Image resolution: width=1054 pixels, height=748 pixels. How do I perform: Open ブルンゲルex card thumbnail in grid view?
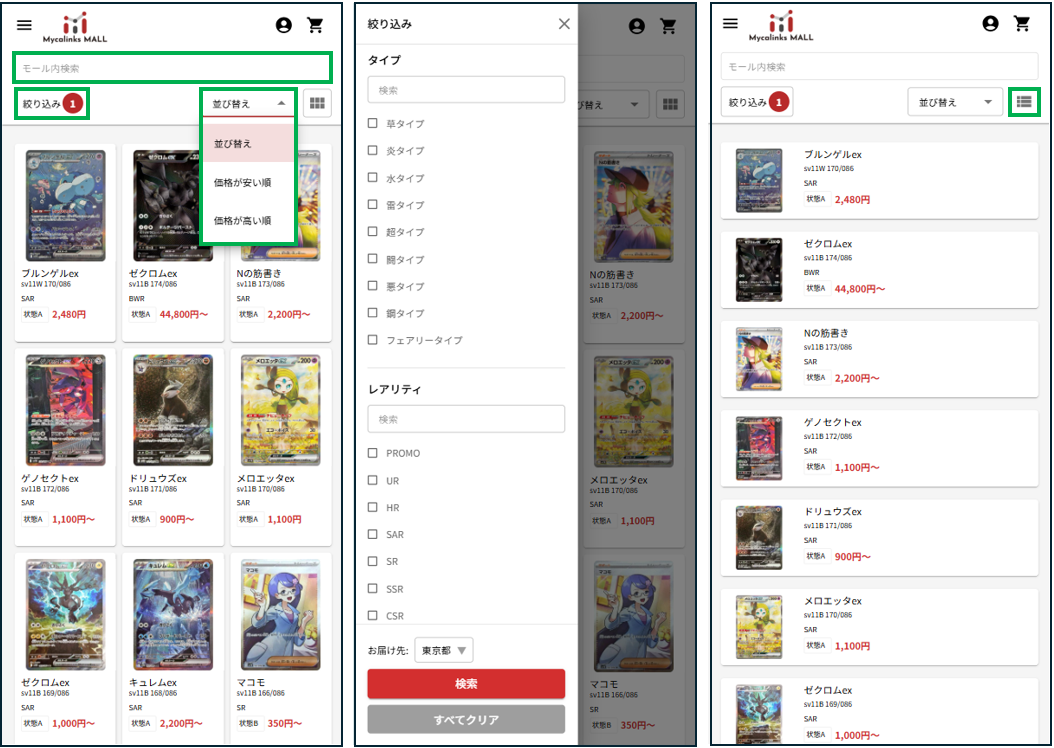tap(65, 206)
